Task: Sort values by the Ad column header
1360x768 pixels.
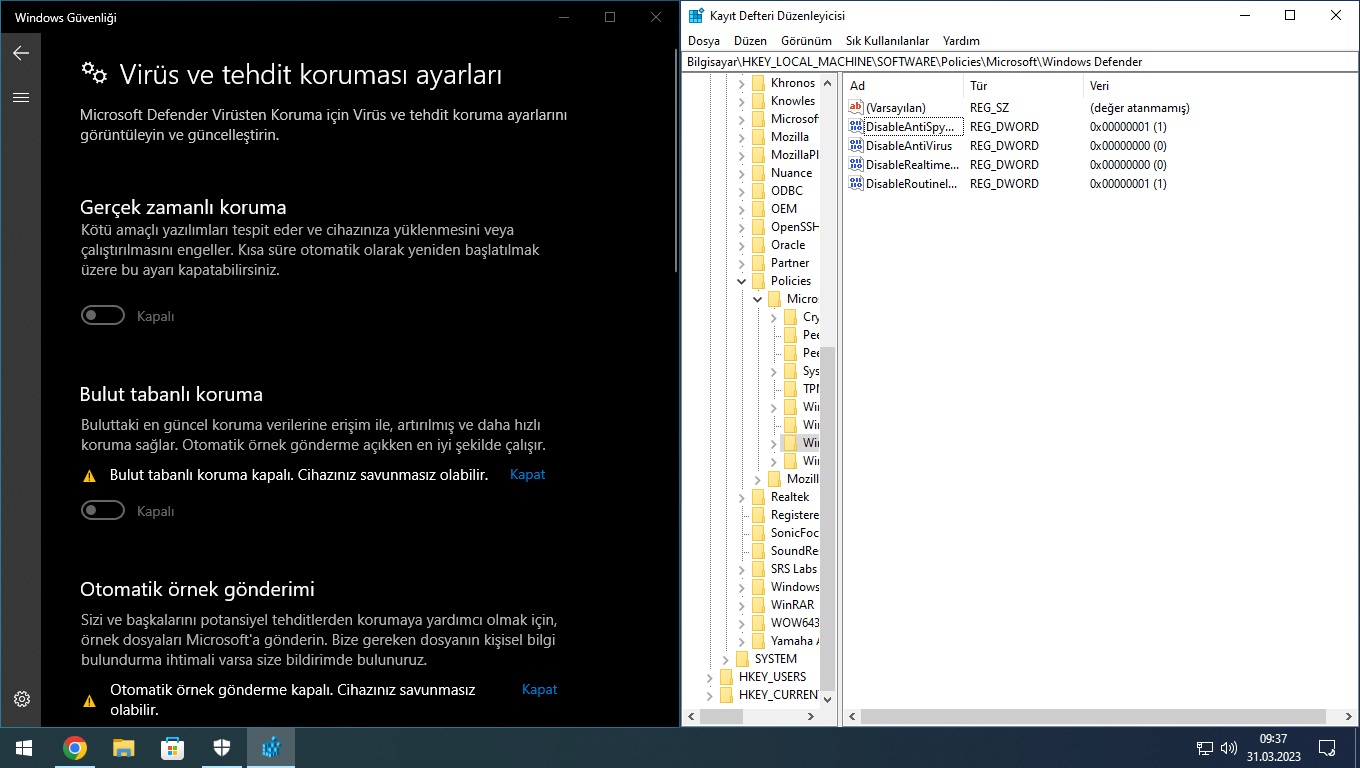Action: [903, 86]
